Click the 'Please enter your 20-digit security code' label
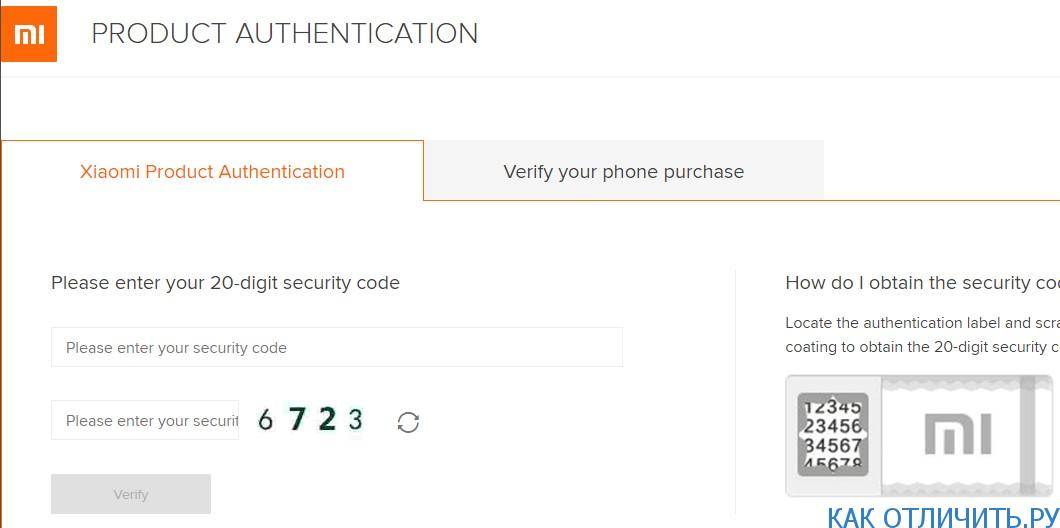This screenshot has height=528, width=1060. pyautogui.click(x=225, y=283)
